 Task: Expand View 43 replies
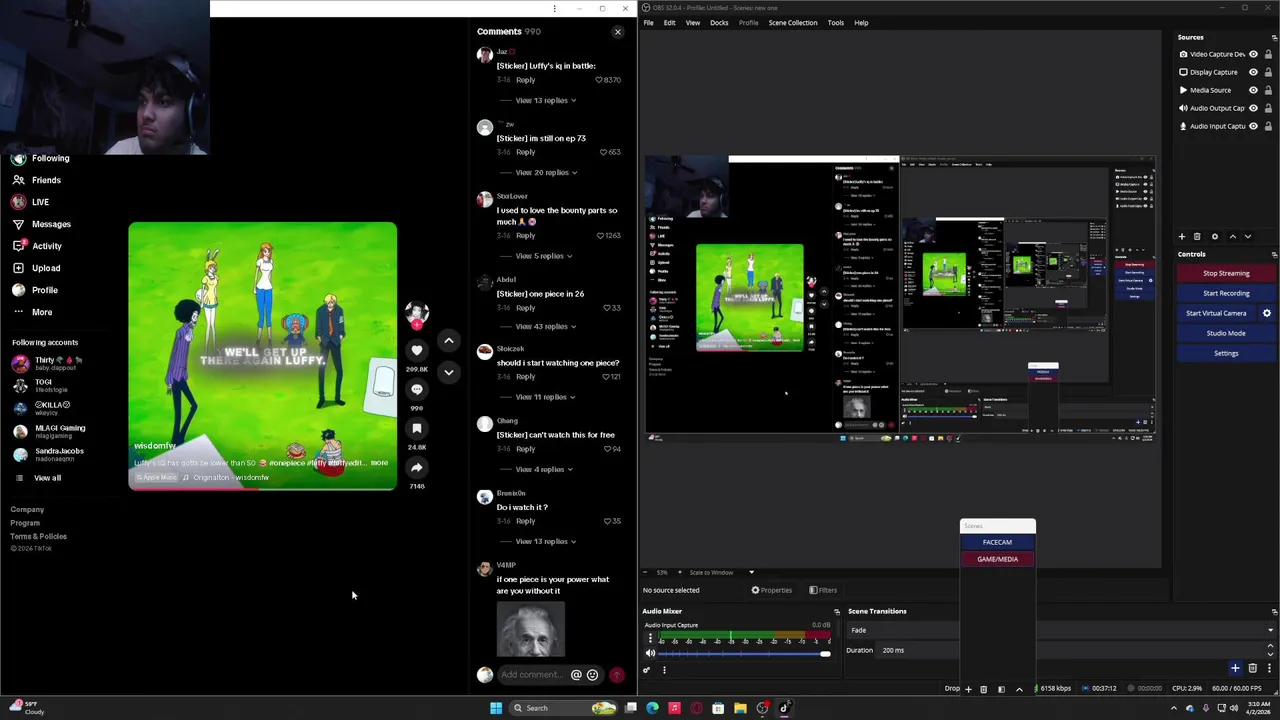tap(546, 326)
